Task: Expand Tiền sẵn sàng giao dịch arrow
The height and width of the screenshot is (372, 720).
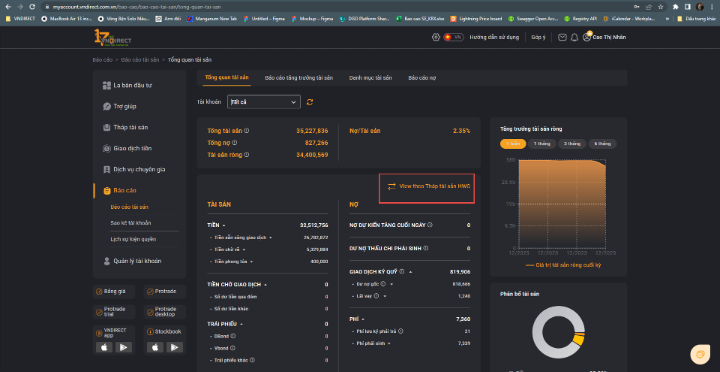Action: pyautogui.click(x=270, y=237)
